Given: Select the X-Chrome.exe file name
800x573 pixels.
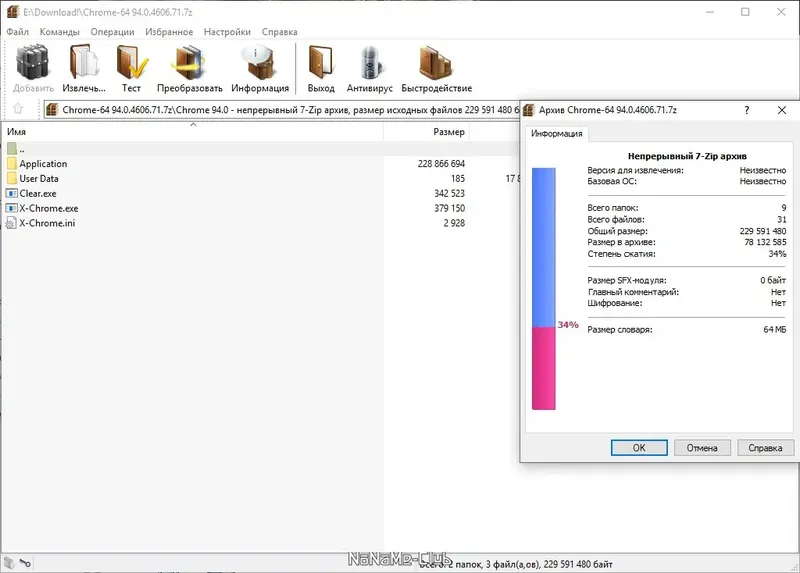Looking at the screenshot, I should 48,208.
